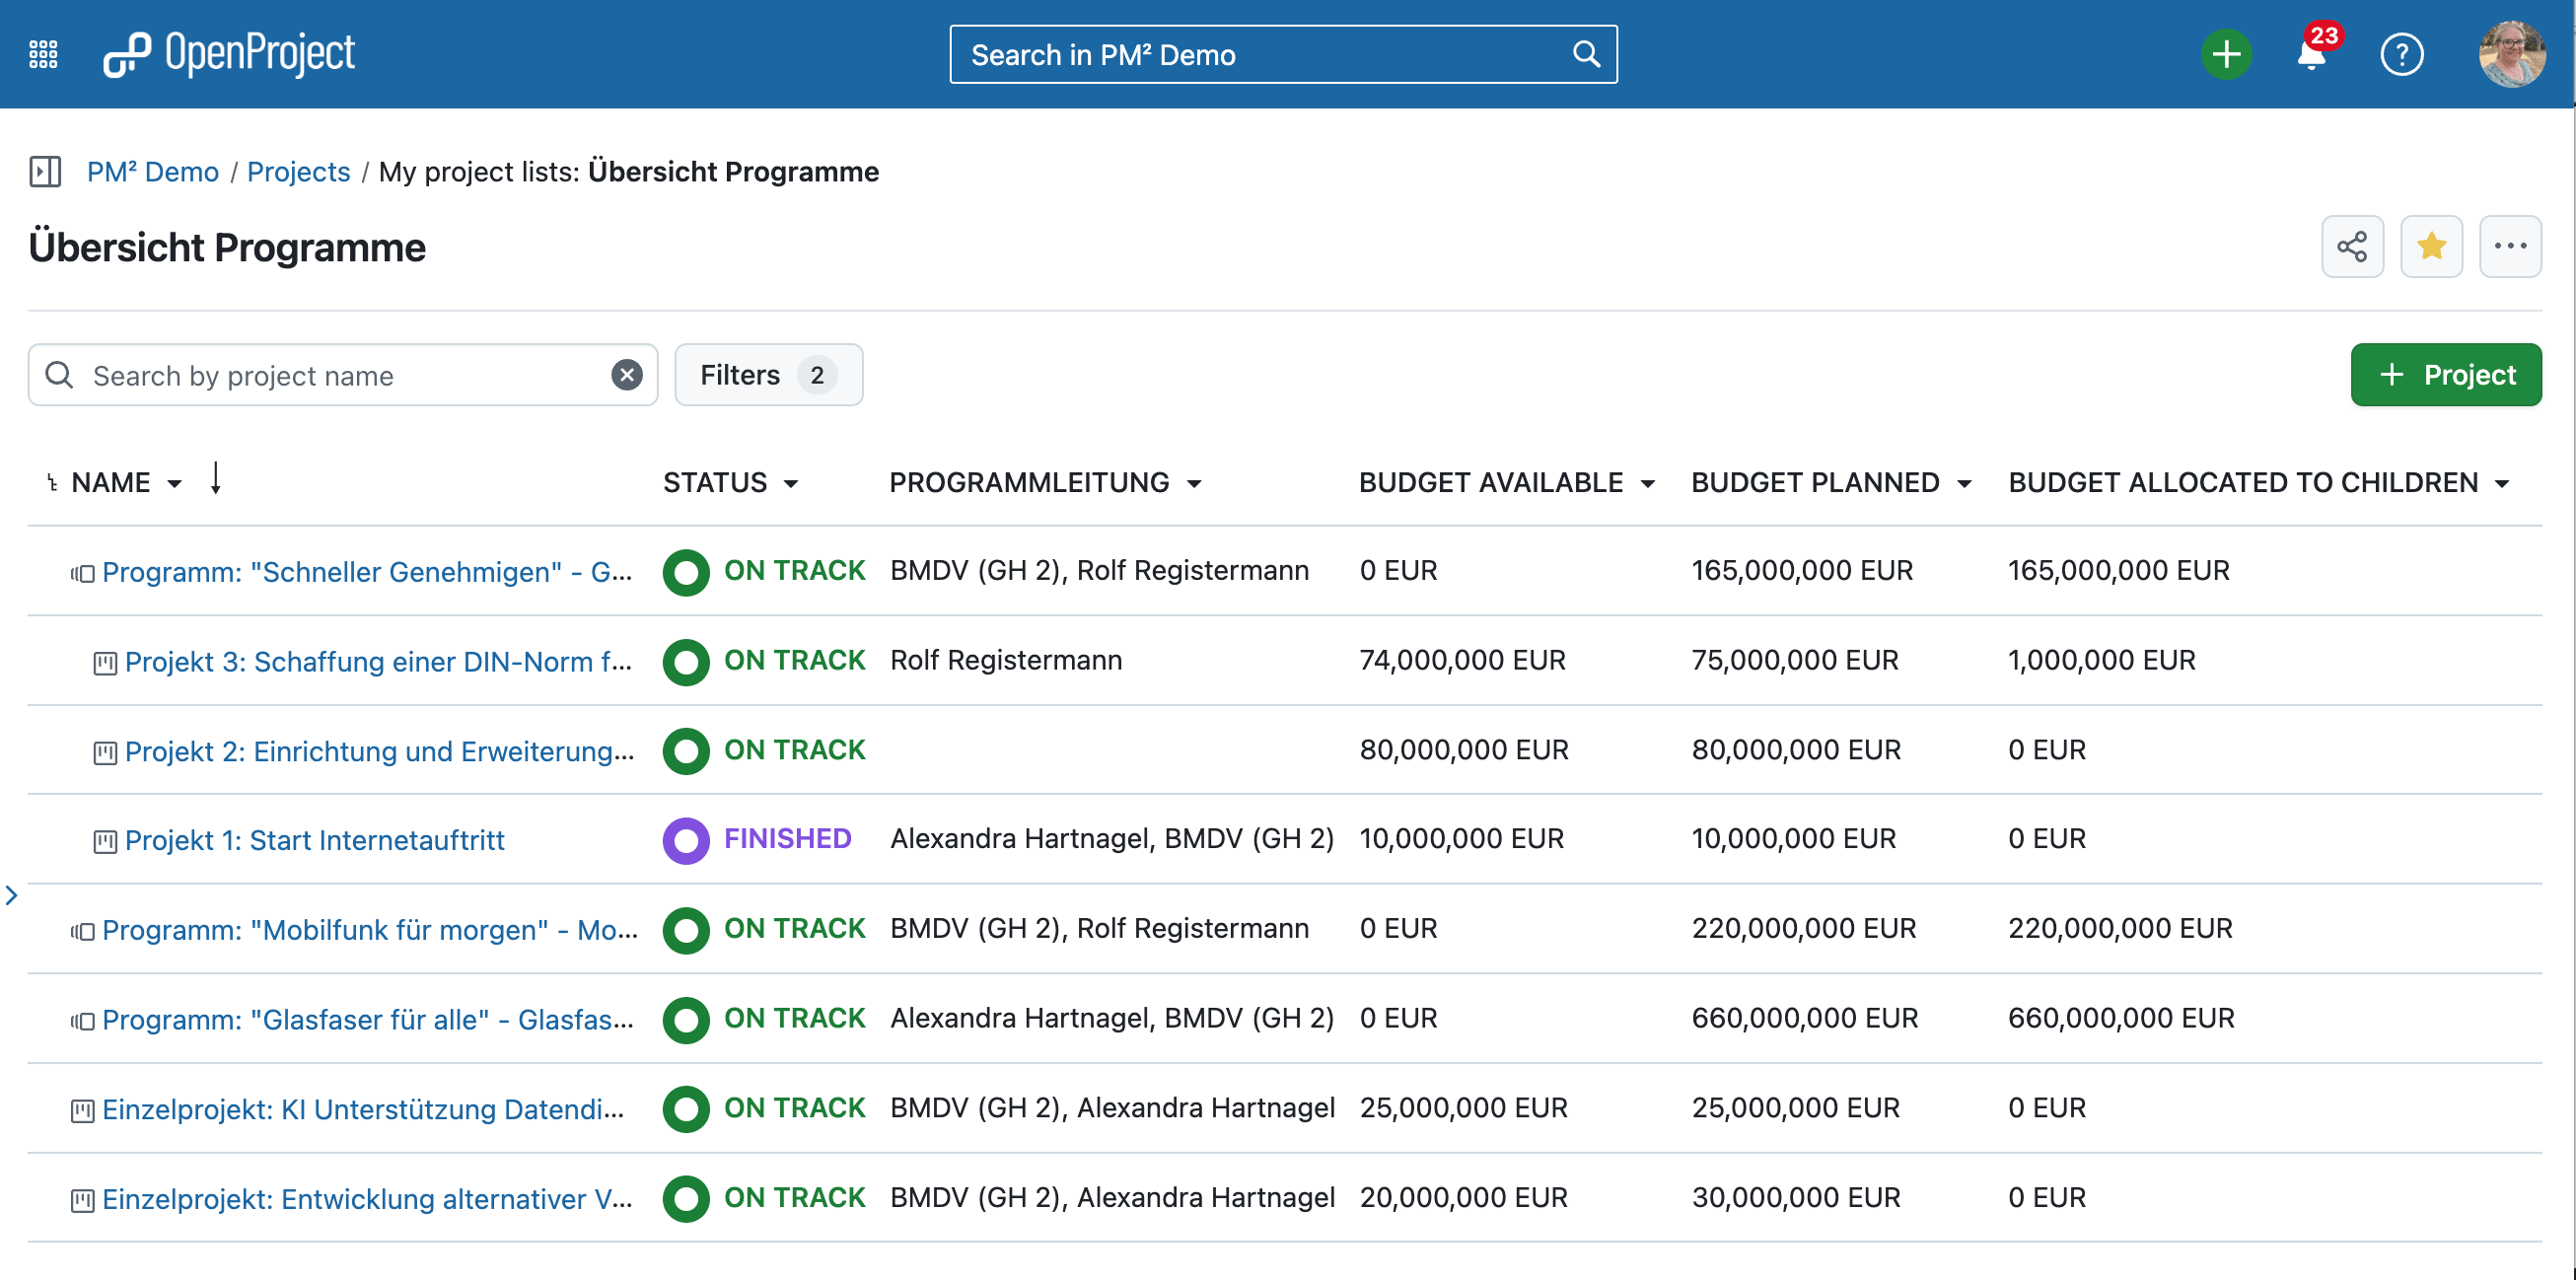Toggle the sidebar menu icon in breadcrumb
The height and width of the screenshot is (1280, 2576).
(x=45, y=172)
